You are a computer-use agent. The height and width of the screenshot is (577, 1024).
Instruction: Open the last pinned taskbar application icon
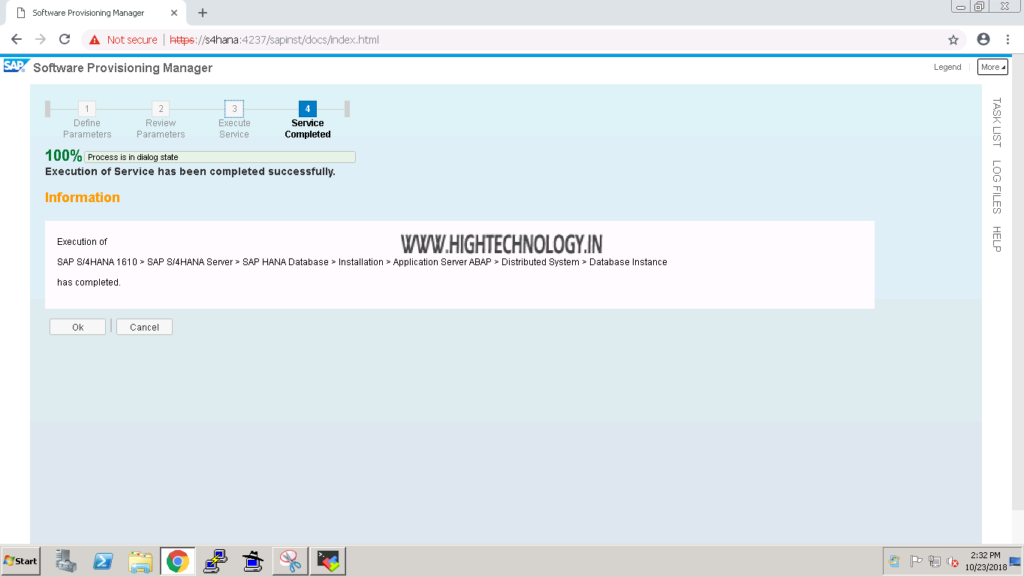coord(328,561)
